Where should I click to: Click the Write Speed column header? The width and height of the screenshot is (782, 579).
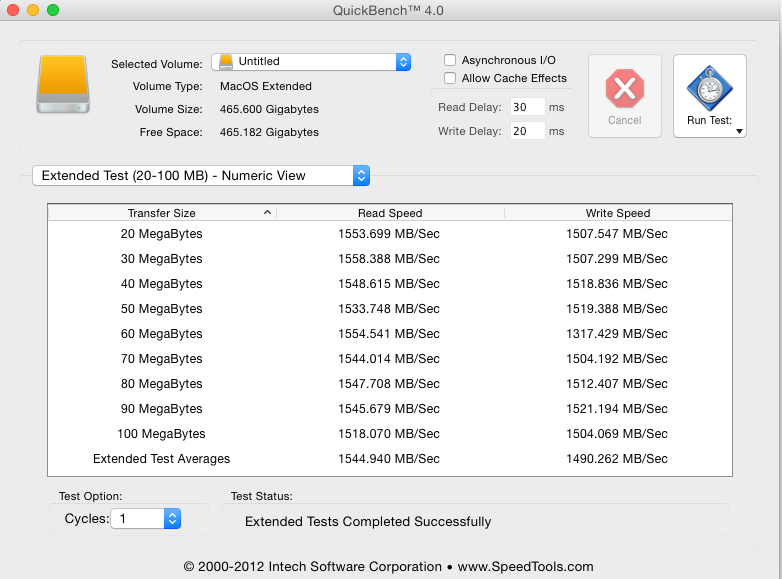[618, 213]
